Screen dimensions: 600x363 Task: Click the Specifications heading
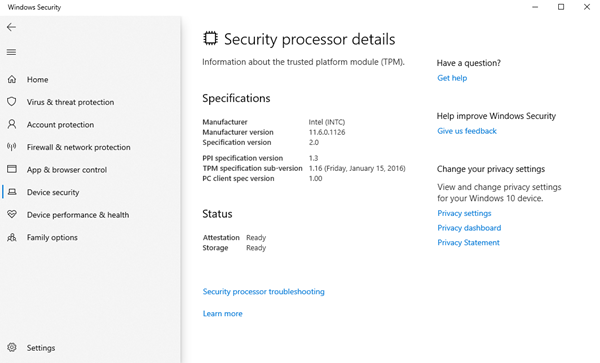pyautogui.click(x=236, y=98)
